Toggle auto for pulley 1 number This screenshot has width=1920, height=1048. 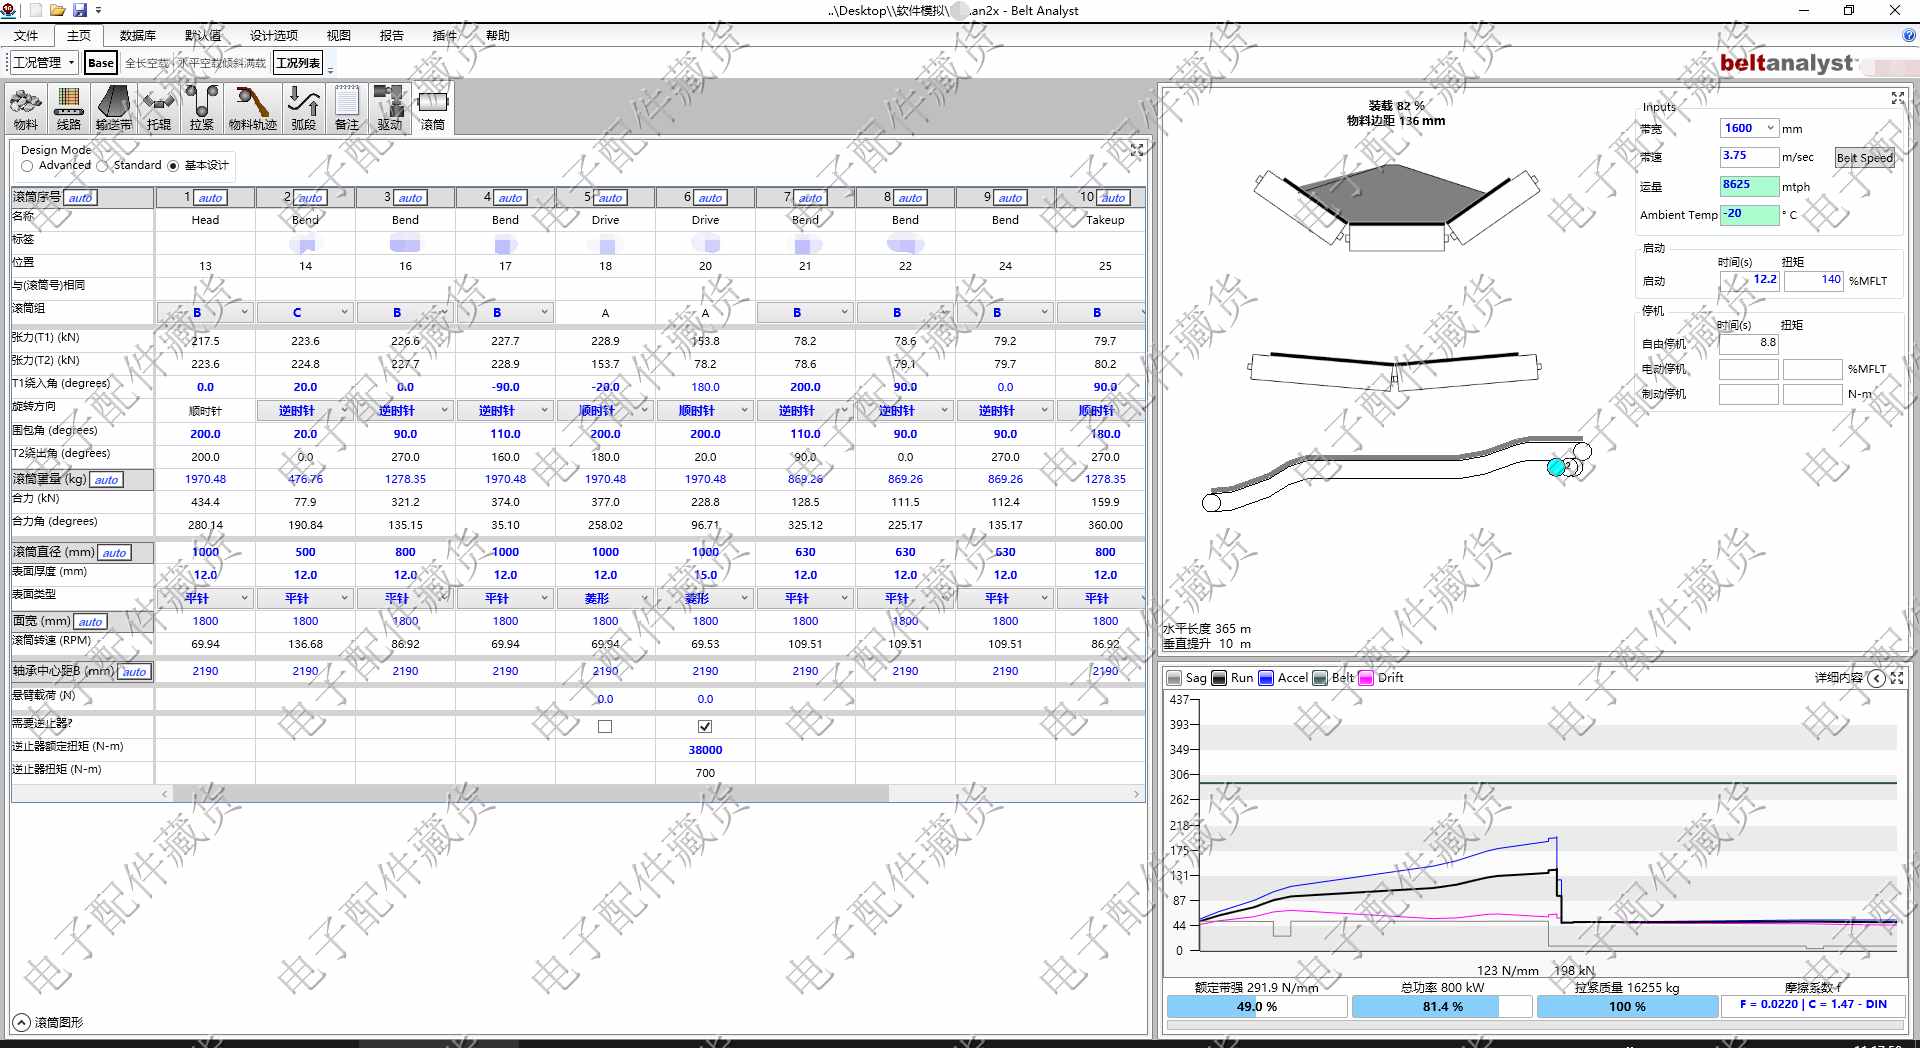point(210,198)
